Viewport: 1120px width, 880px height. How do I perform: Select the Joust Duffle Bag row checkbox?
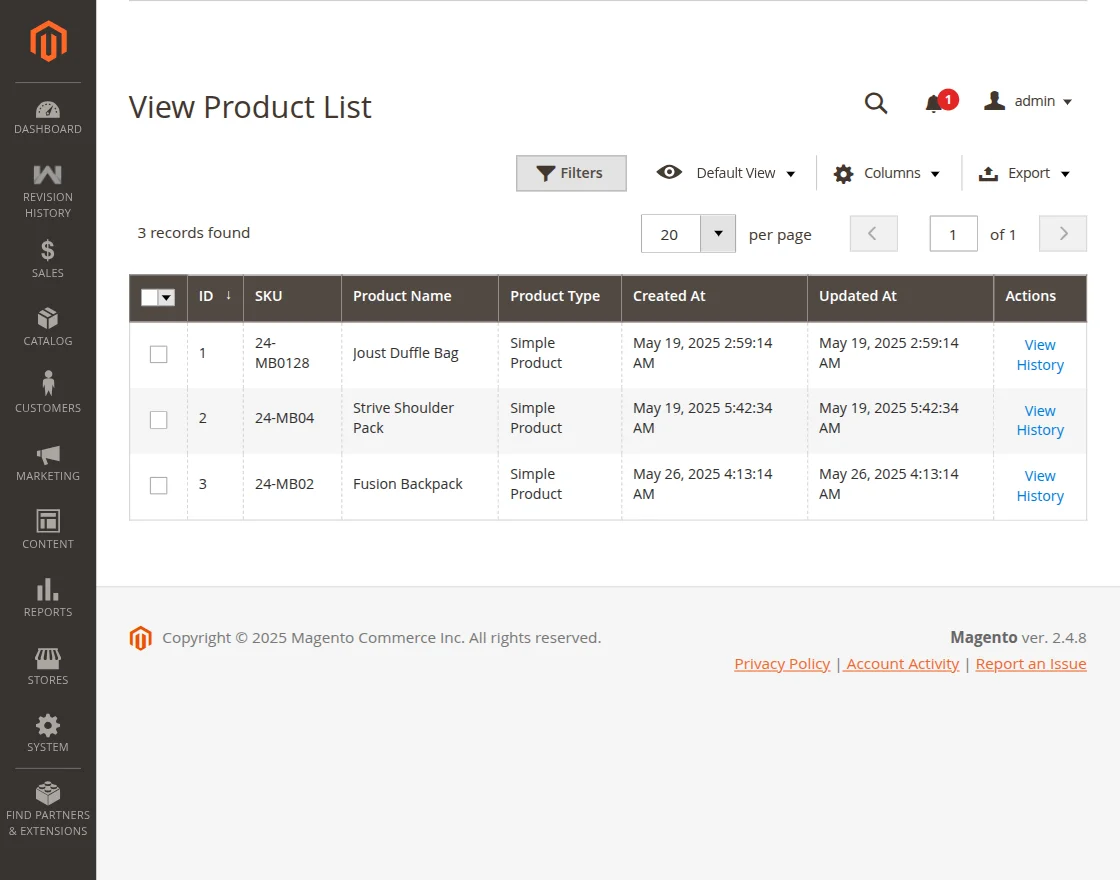click(158, 354)
